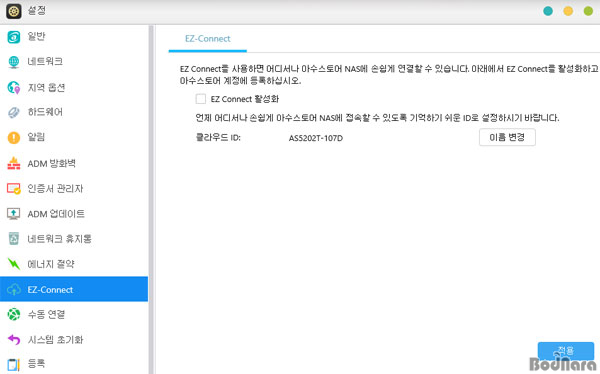Screen dimensions: 600x374
Task: Click the yellow window control button
Action: pos(568,11)
